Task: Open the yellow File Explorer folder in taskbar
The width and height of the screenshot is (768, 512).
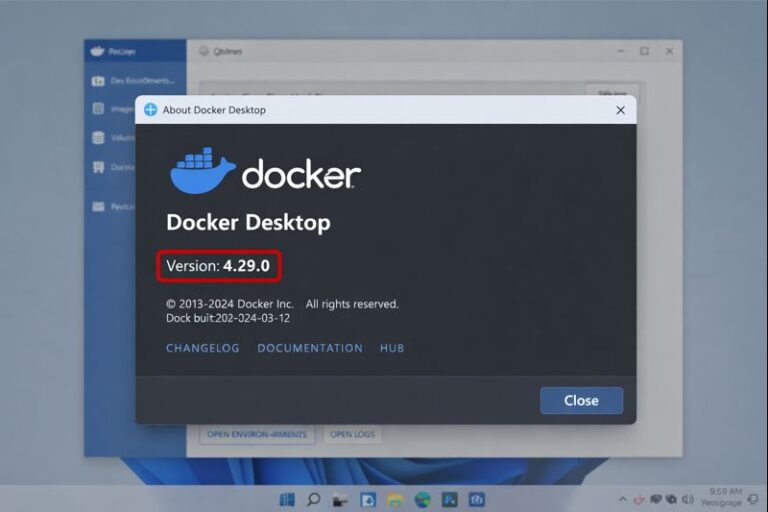Action: click(395, 500)
